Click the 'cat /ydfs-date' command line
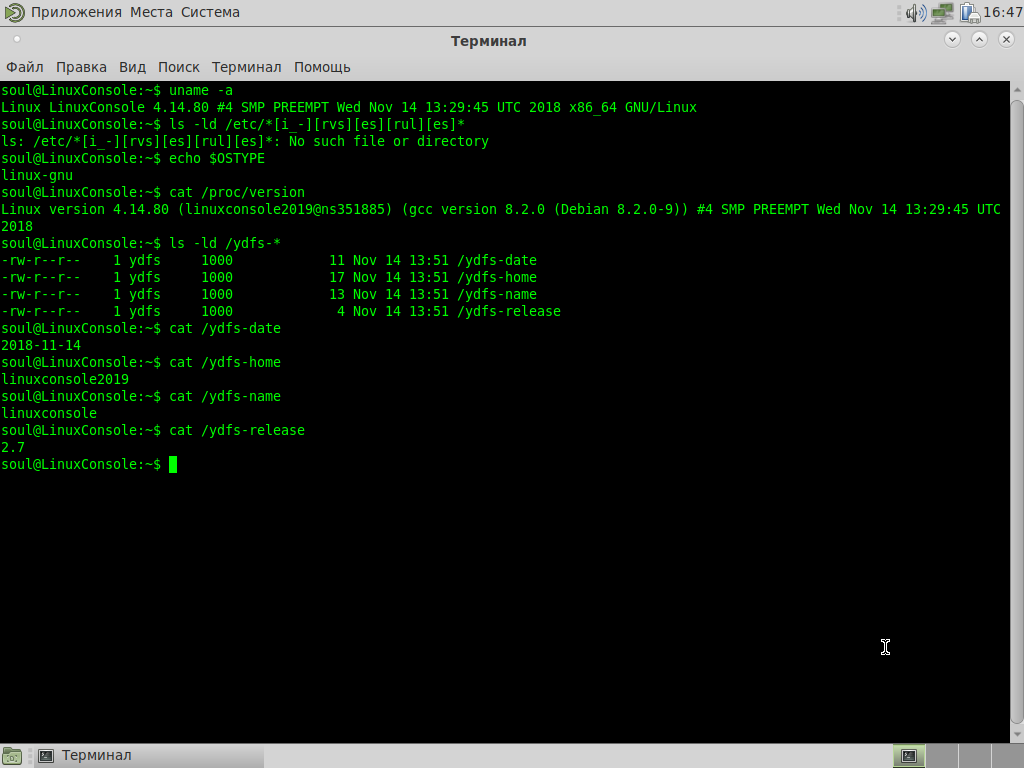1024x768 pixels. click(141, 328)
